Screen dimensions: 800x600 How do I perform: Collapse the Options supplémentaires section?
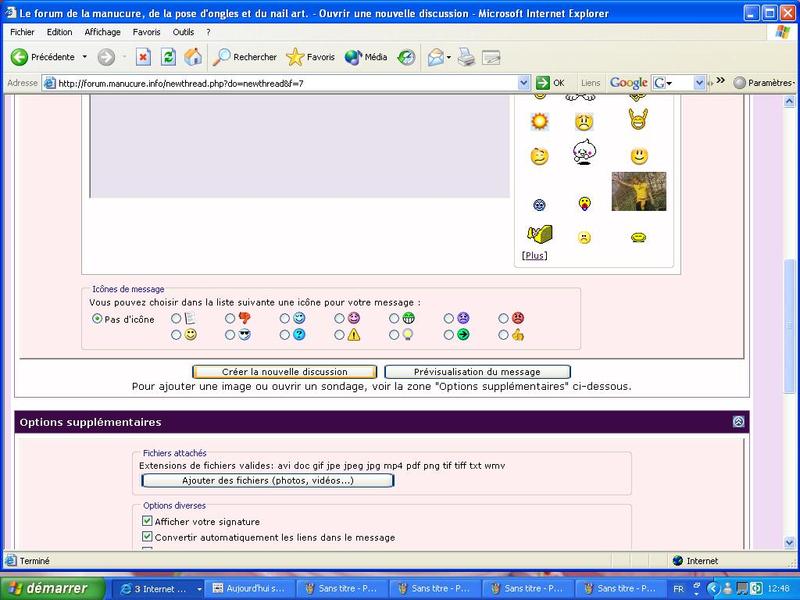738,422
